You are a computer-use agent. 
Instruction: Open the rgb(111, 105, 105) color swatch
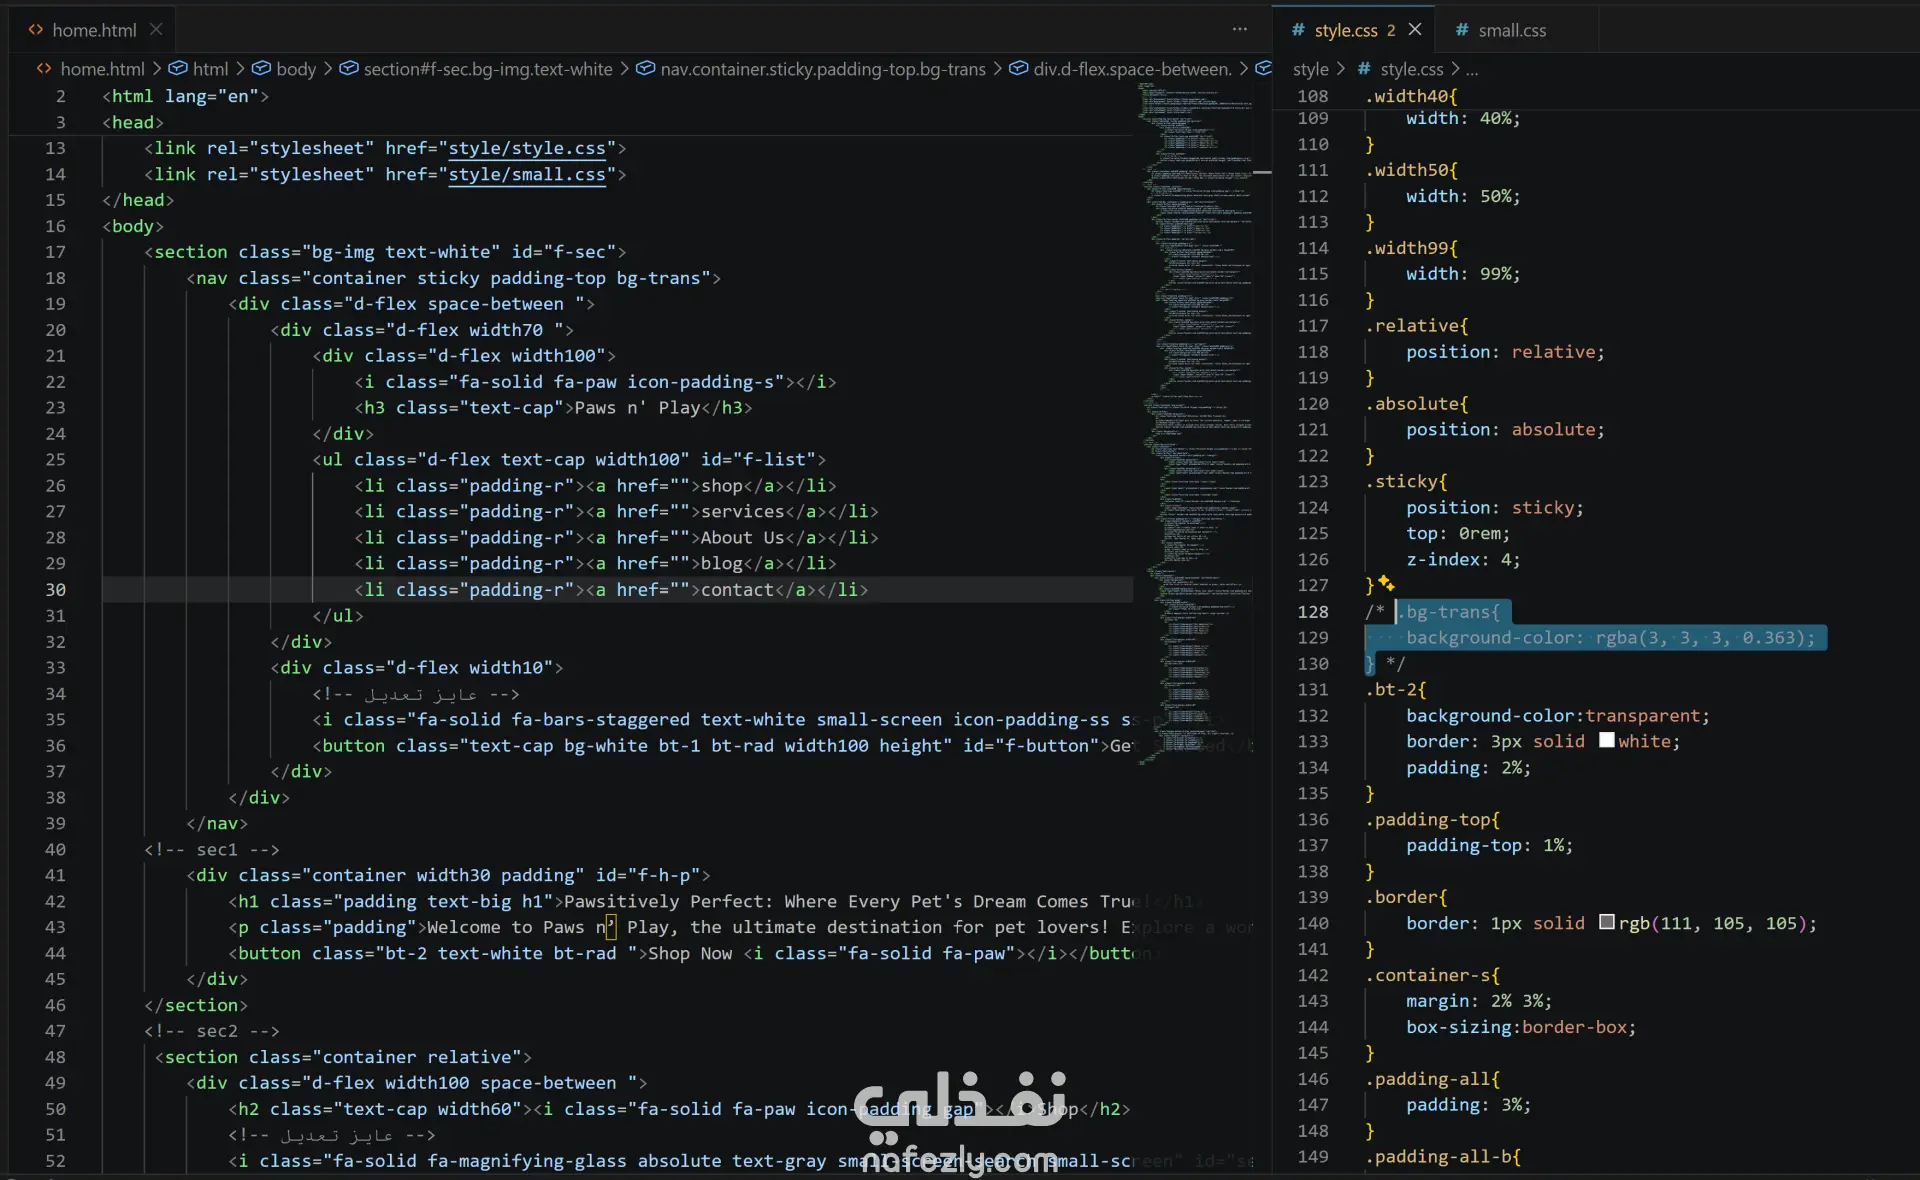1606,922
